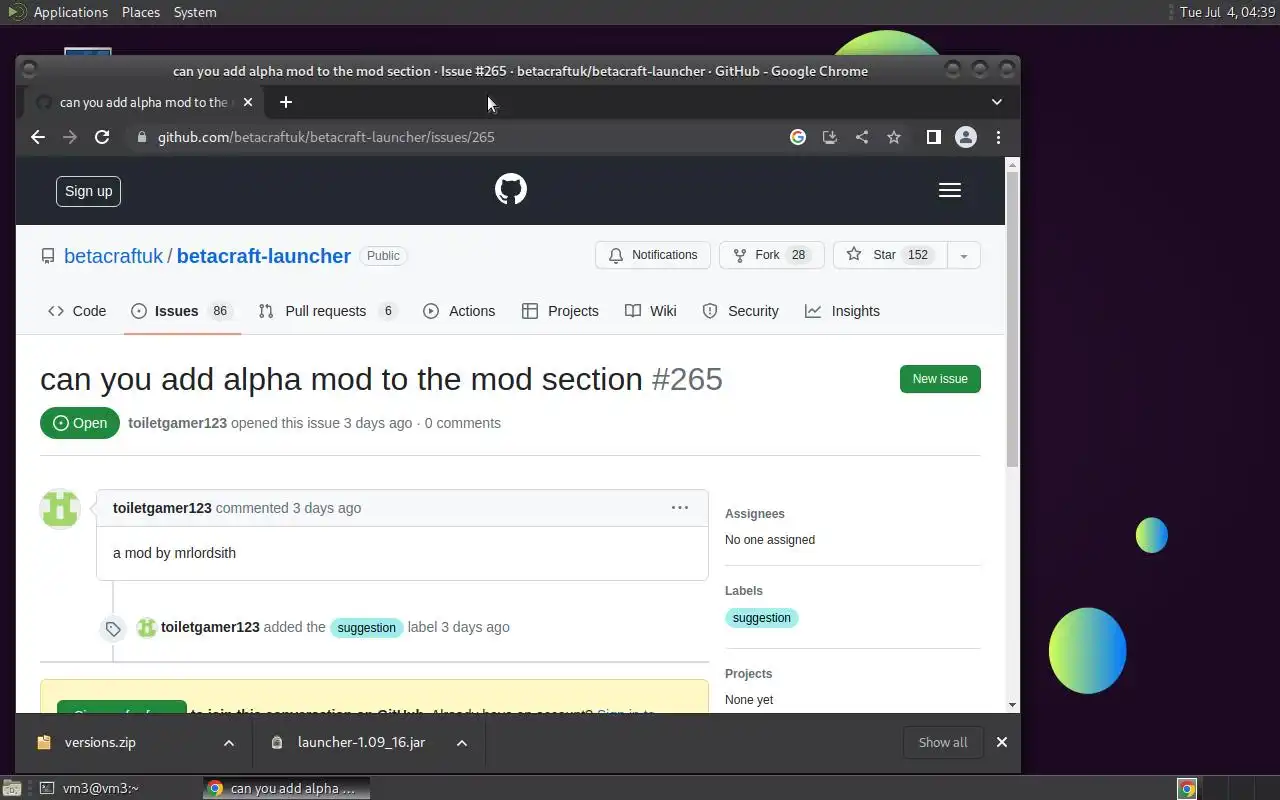1280x800 pixels.
Task: Click the browser back arrow
Action: click(x=38, y=137)
